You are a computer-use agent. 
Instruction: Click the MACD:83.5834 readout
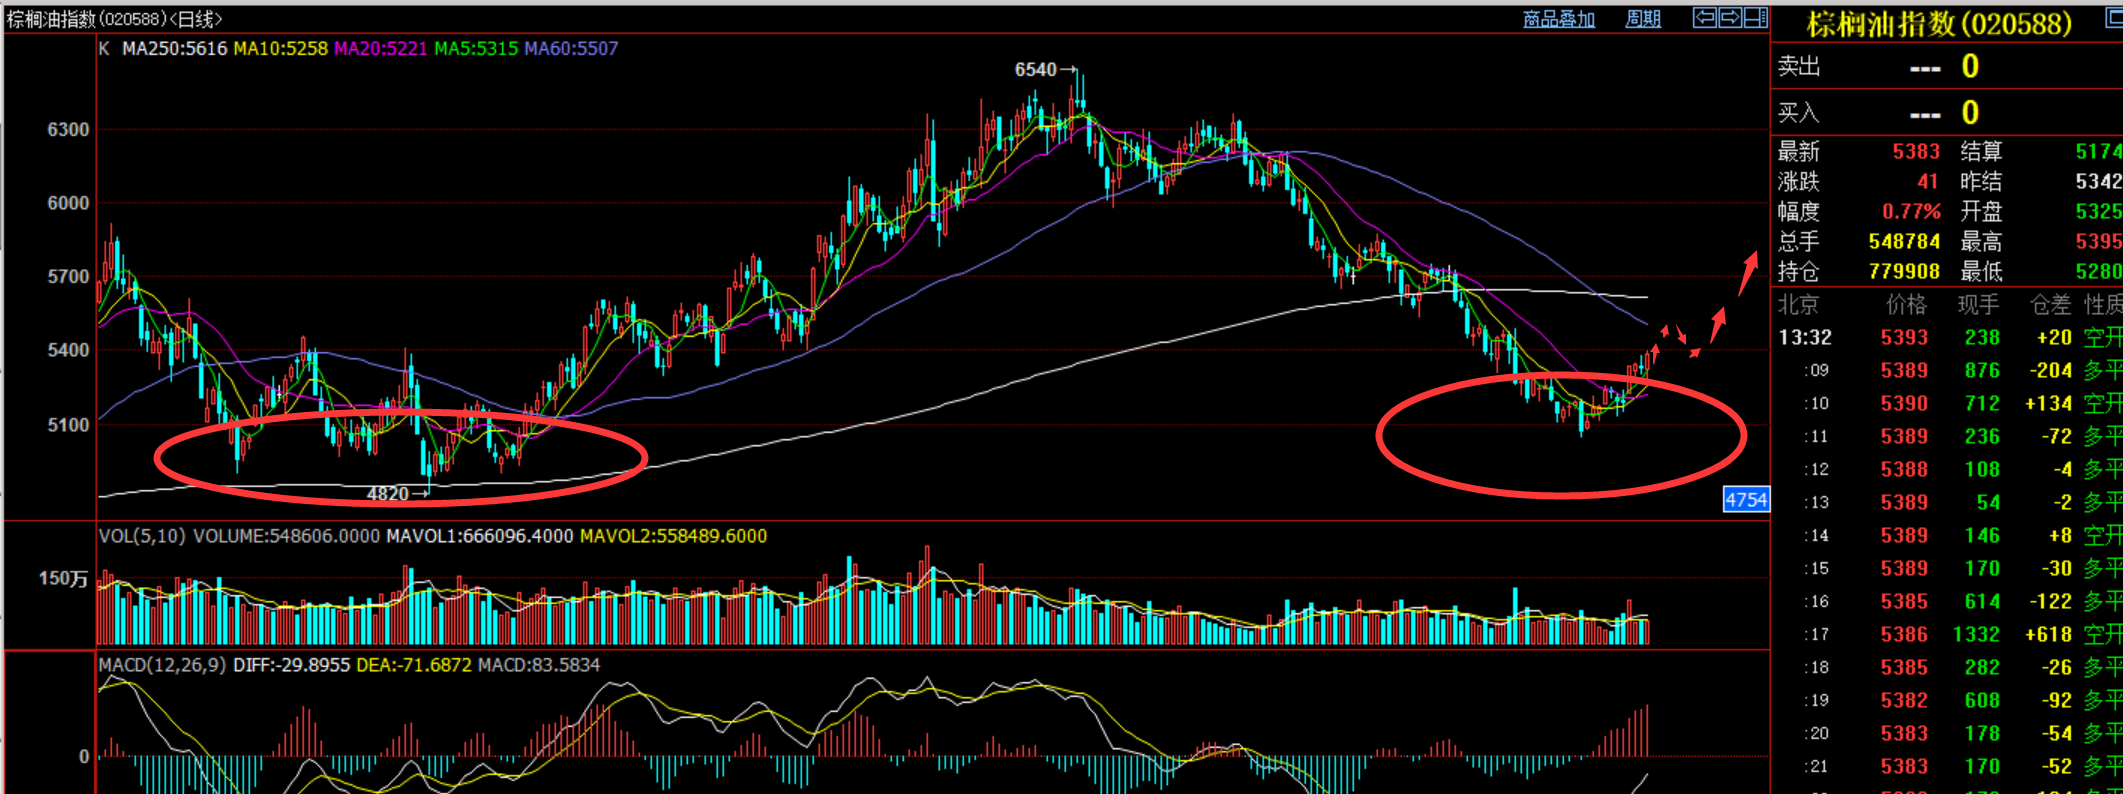[539, 665]
